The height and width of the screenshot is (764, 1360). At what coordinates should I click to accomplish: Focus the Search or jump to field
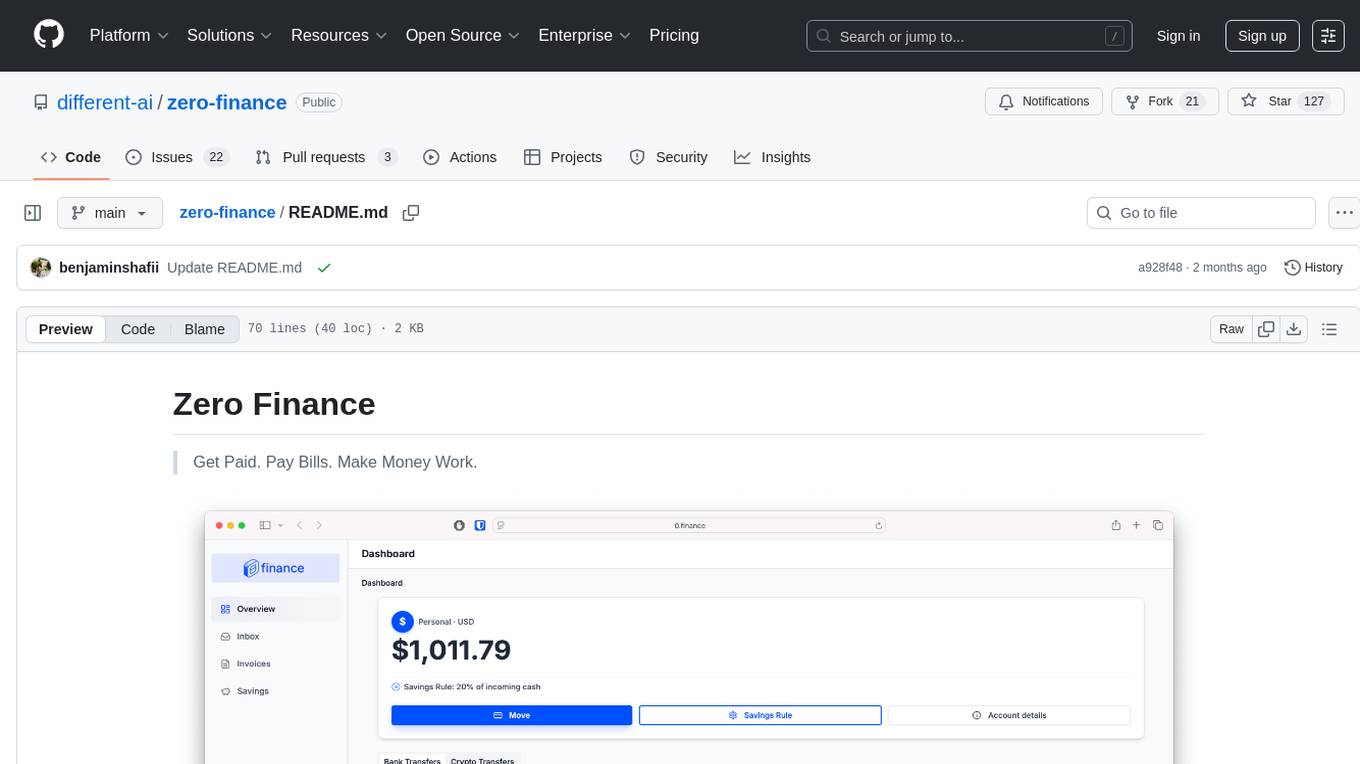point(969,36)
